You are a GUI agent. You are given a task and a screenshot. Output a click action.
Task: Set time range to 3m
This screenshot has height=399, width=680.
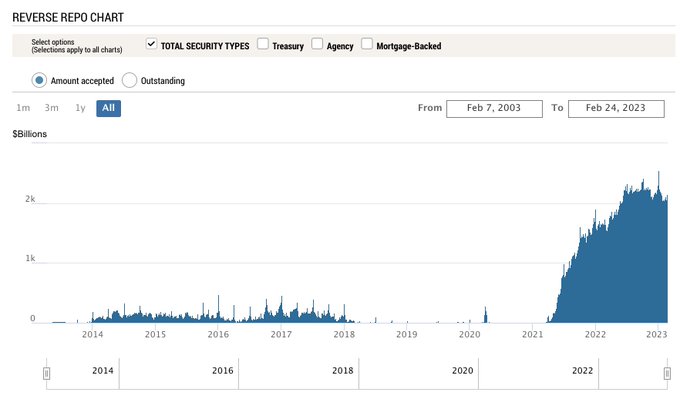click(51, 108)
